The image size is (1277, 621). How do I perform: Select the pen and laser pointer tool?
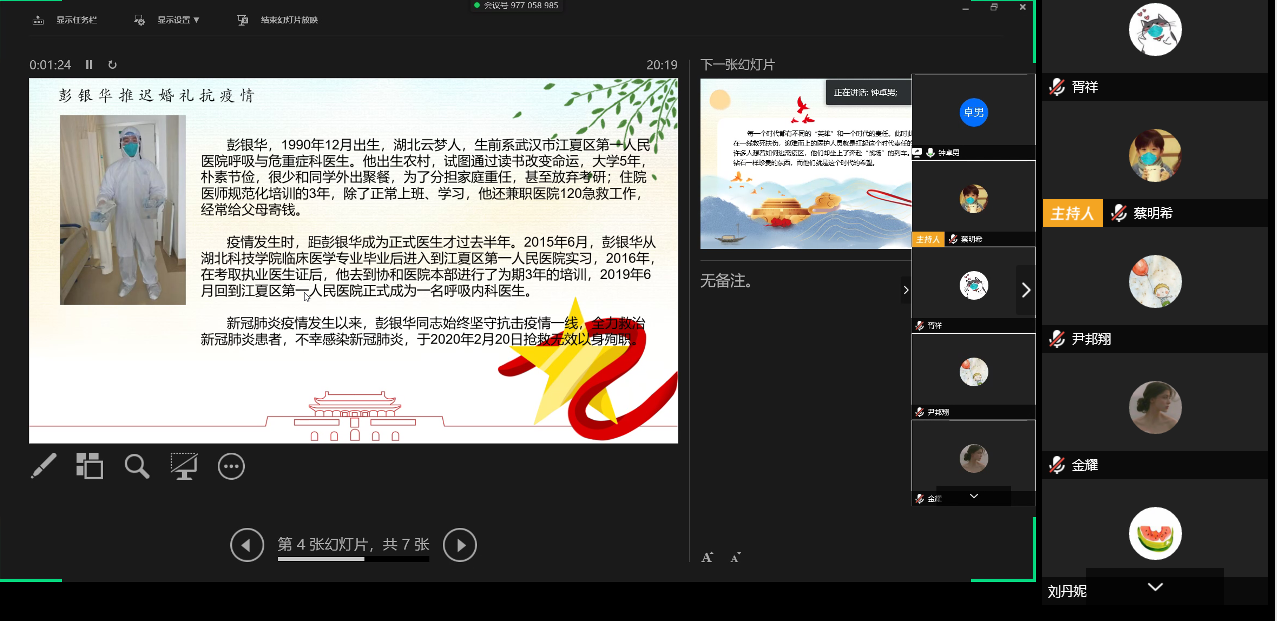pos(43,466)
